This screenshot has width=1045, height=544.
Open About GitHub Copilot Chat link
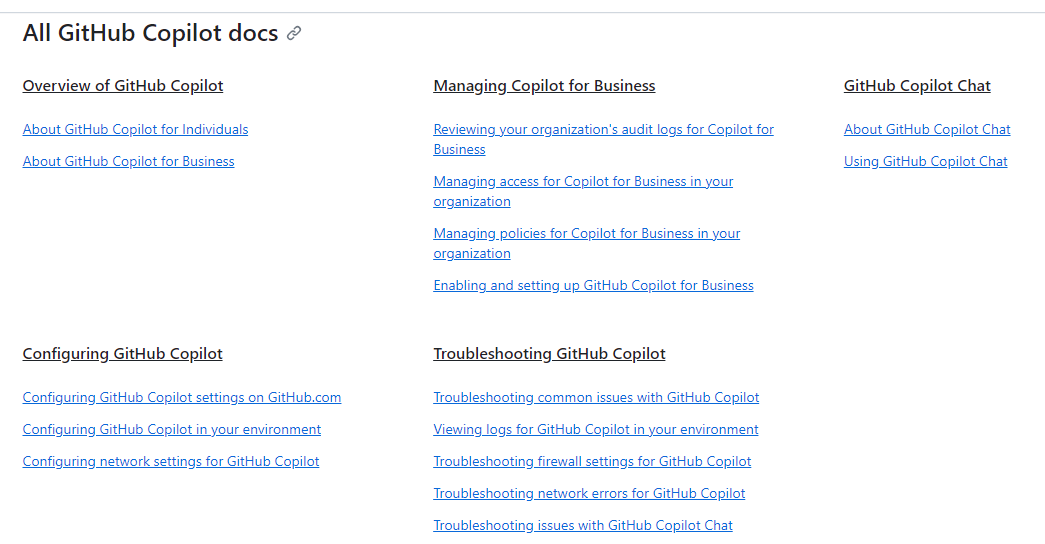(927, 129)
